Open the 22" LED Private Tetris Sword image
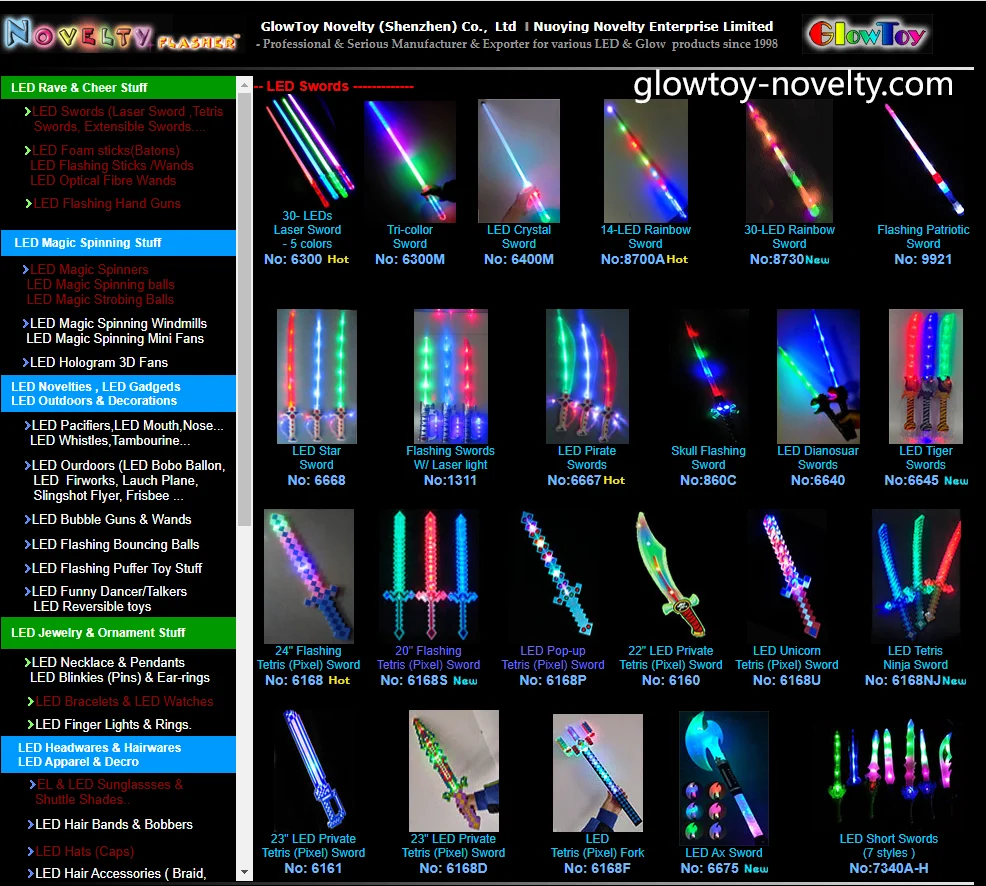 coord(670,576)
